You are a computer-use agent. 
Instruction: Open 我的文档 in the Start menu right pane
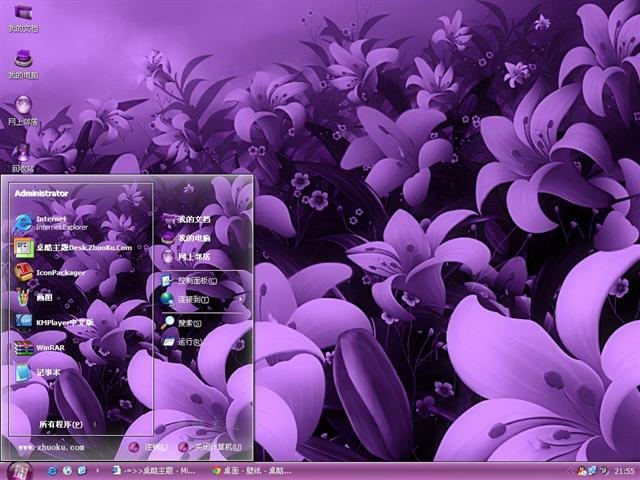click(x=187, y=219)
